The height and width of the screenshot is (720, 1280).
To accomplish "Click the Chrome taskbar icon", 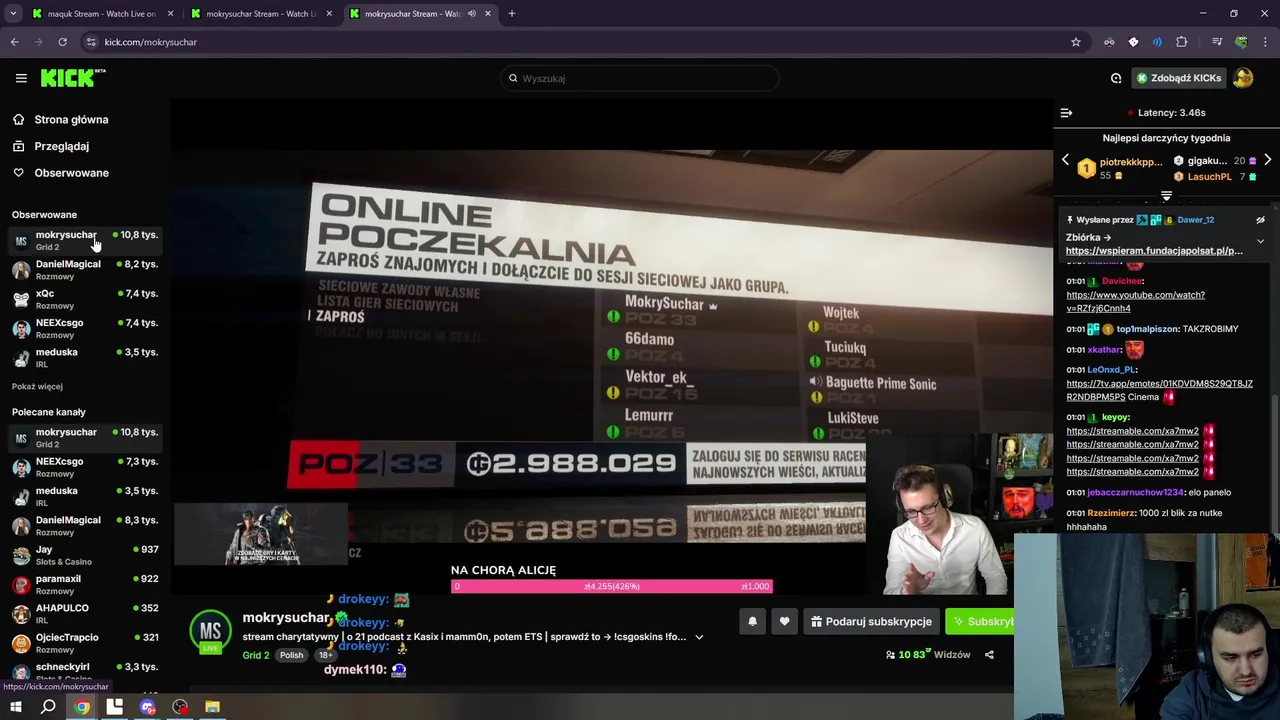I will (x=82, y=708).
